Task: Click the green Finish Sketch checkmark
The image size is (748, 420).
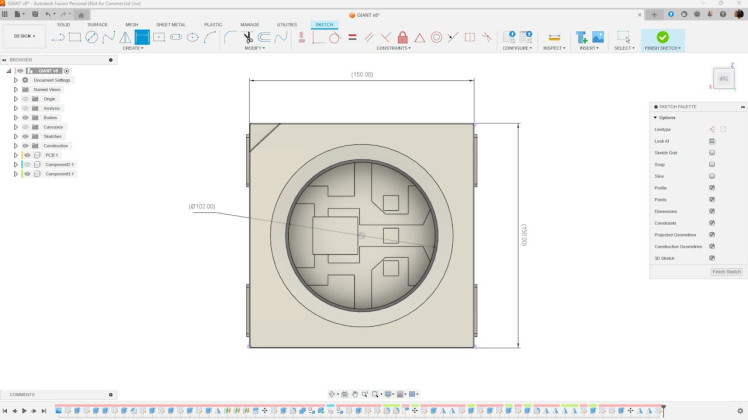Action: click(662, 36)
